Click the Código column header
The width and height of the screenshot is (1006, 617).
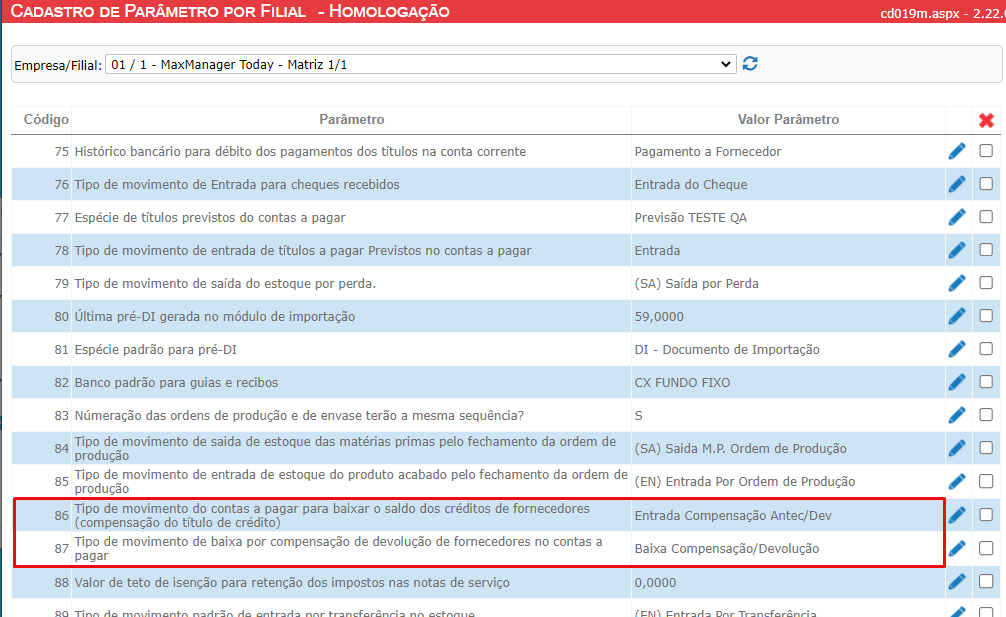tap(46, 119)
